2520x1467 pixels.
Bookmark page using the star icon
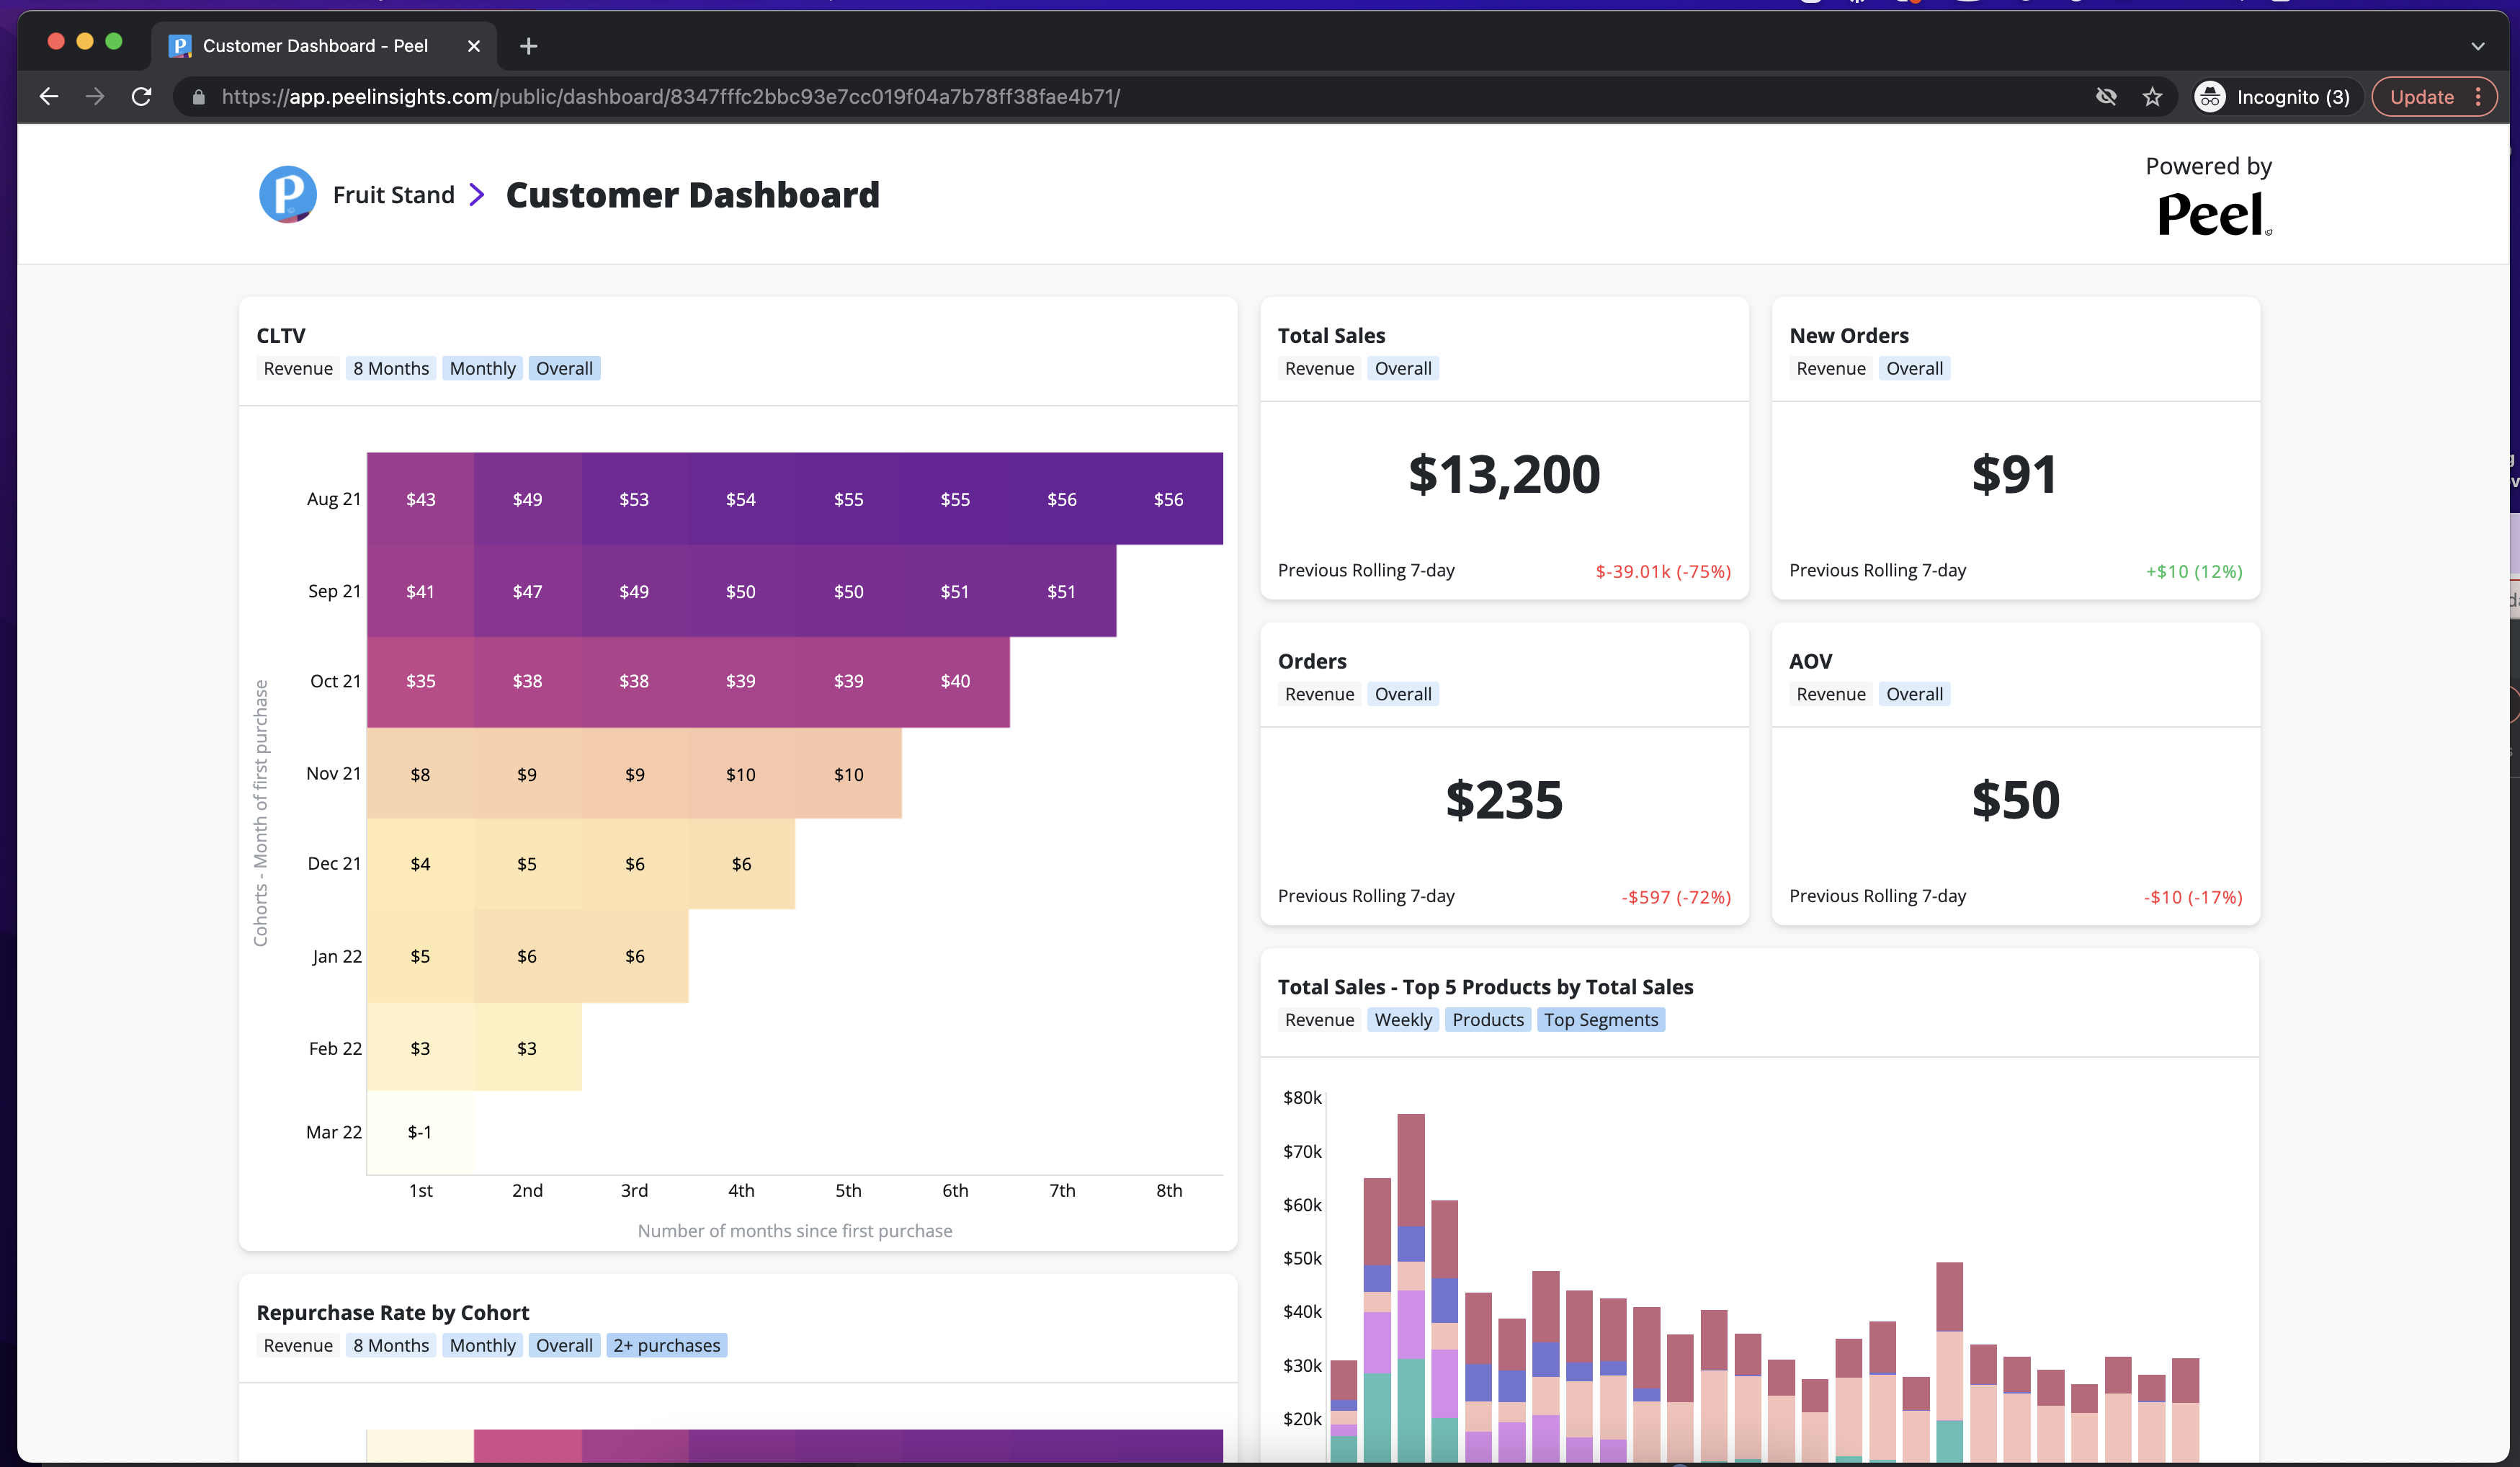2152,97
